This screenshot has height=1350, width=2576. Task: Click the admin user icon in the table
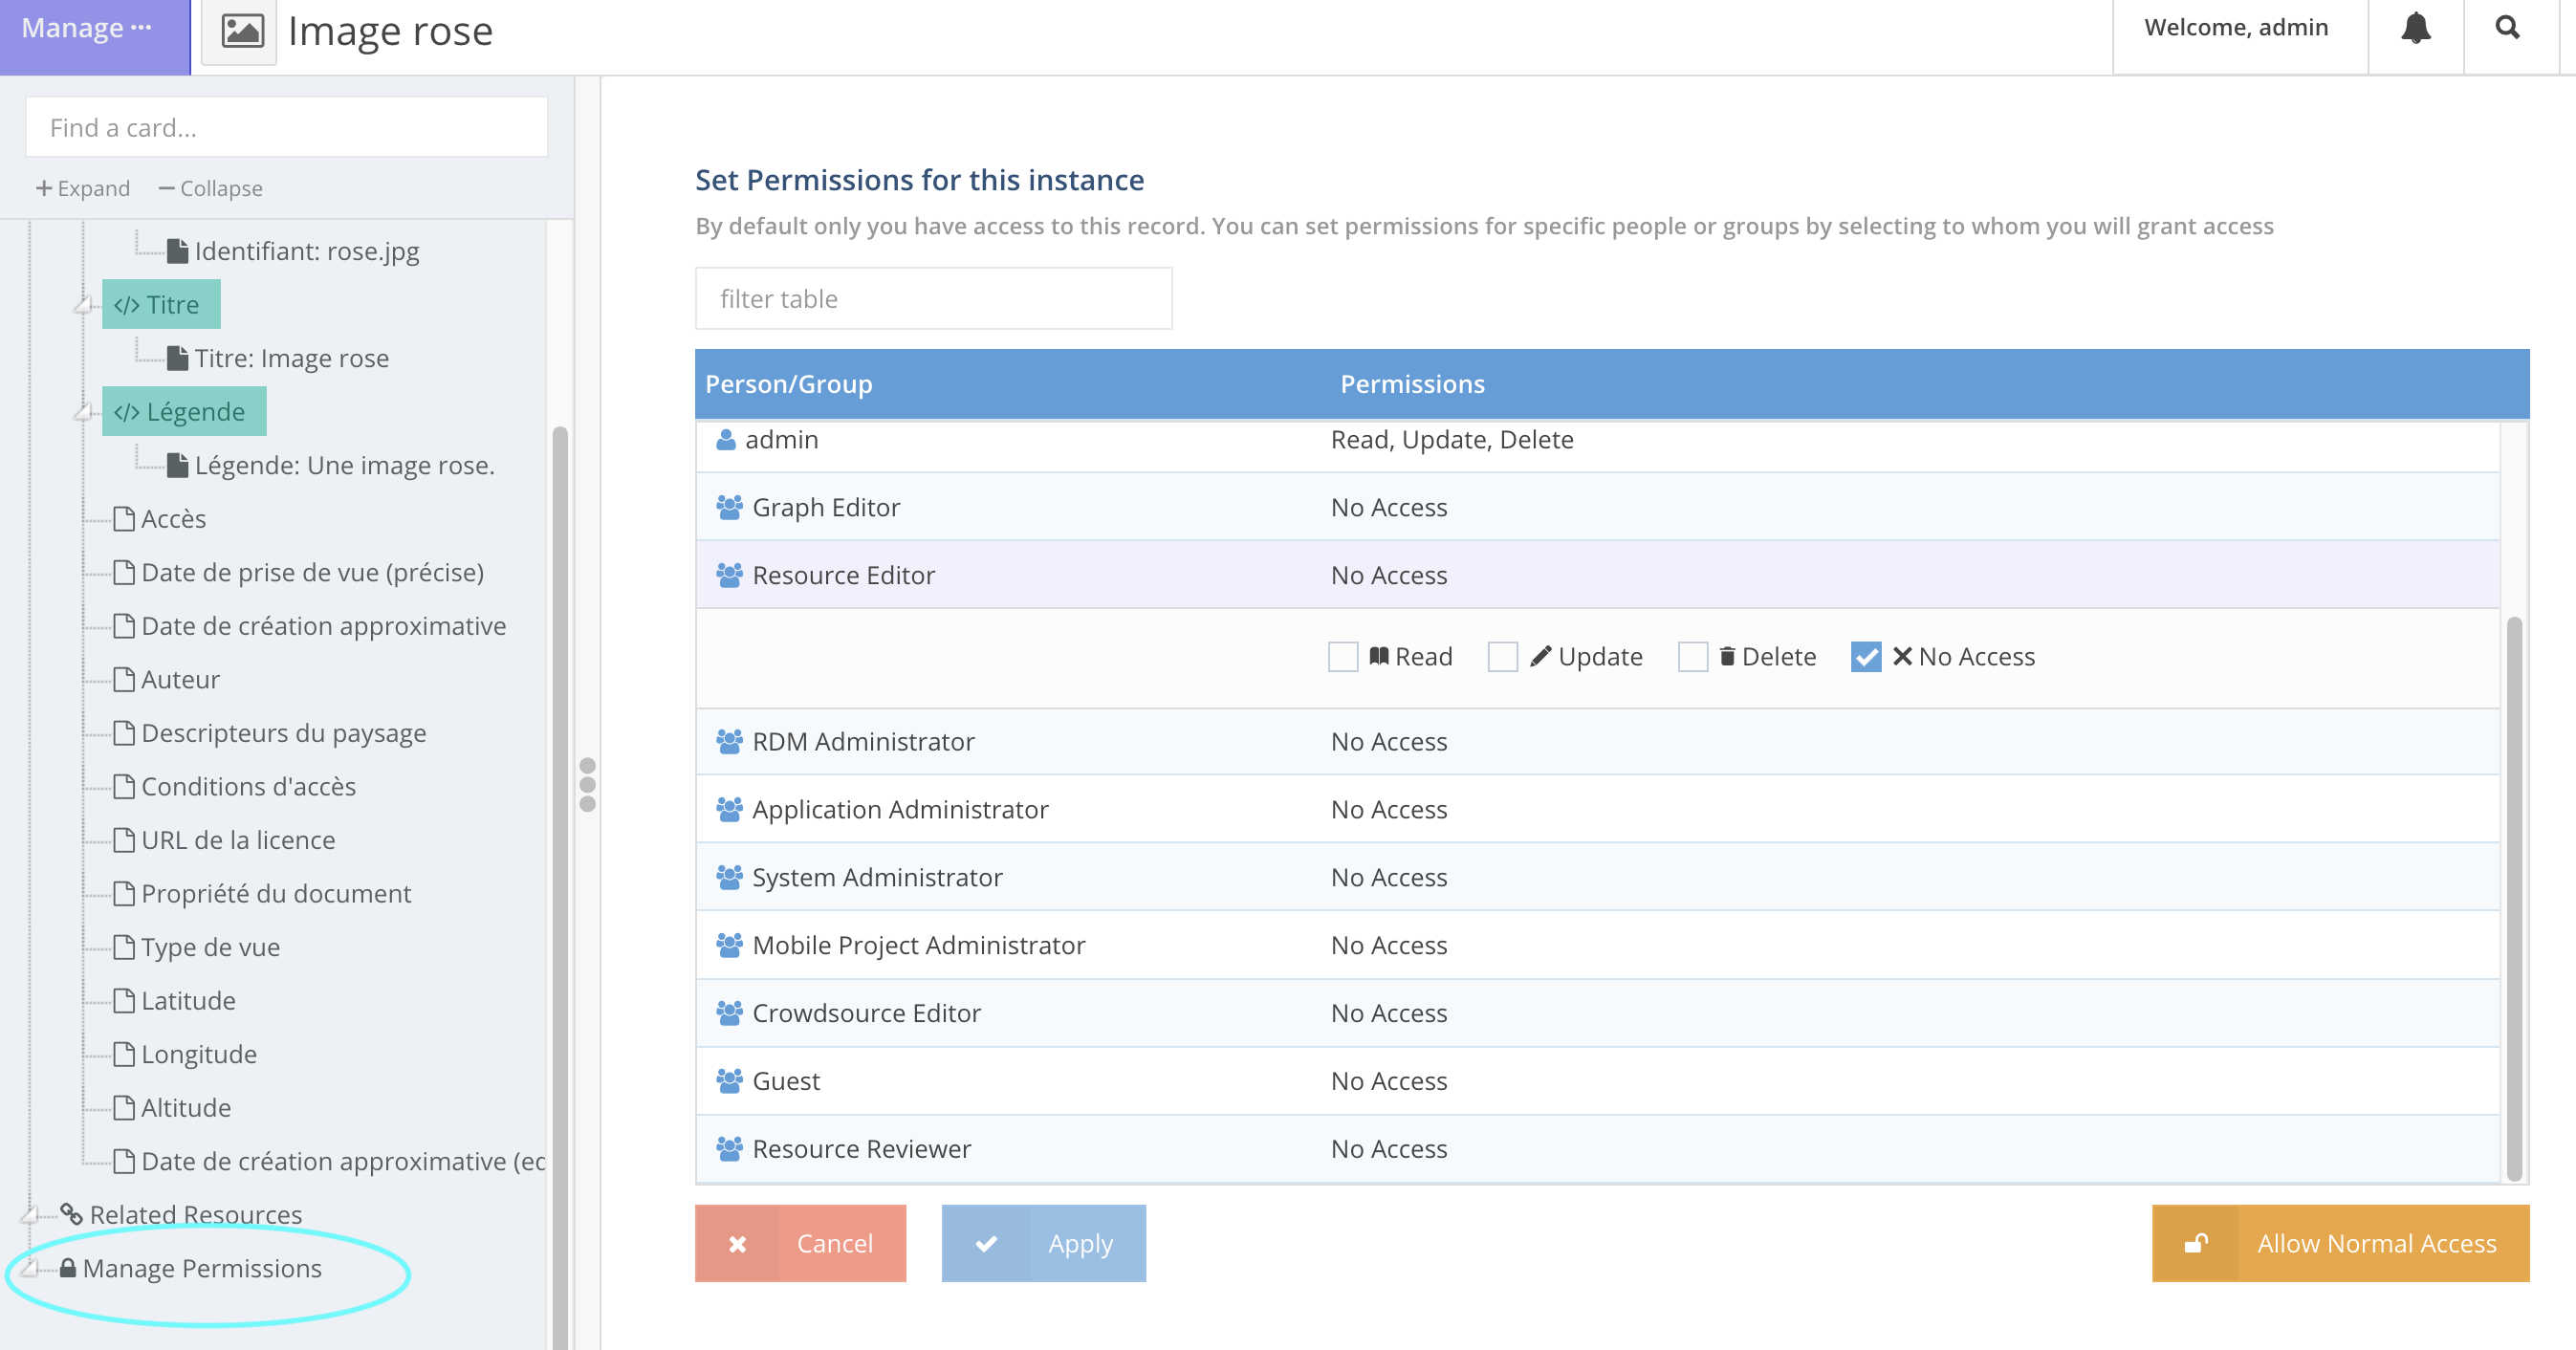pos(726,440)
